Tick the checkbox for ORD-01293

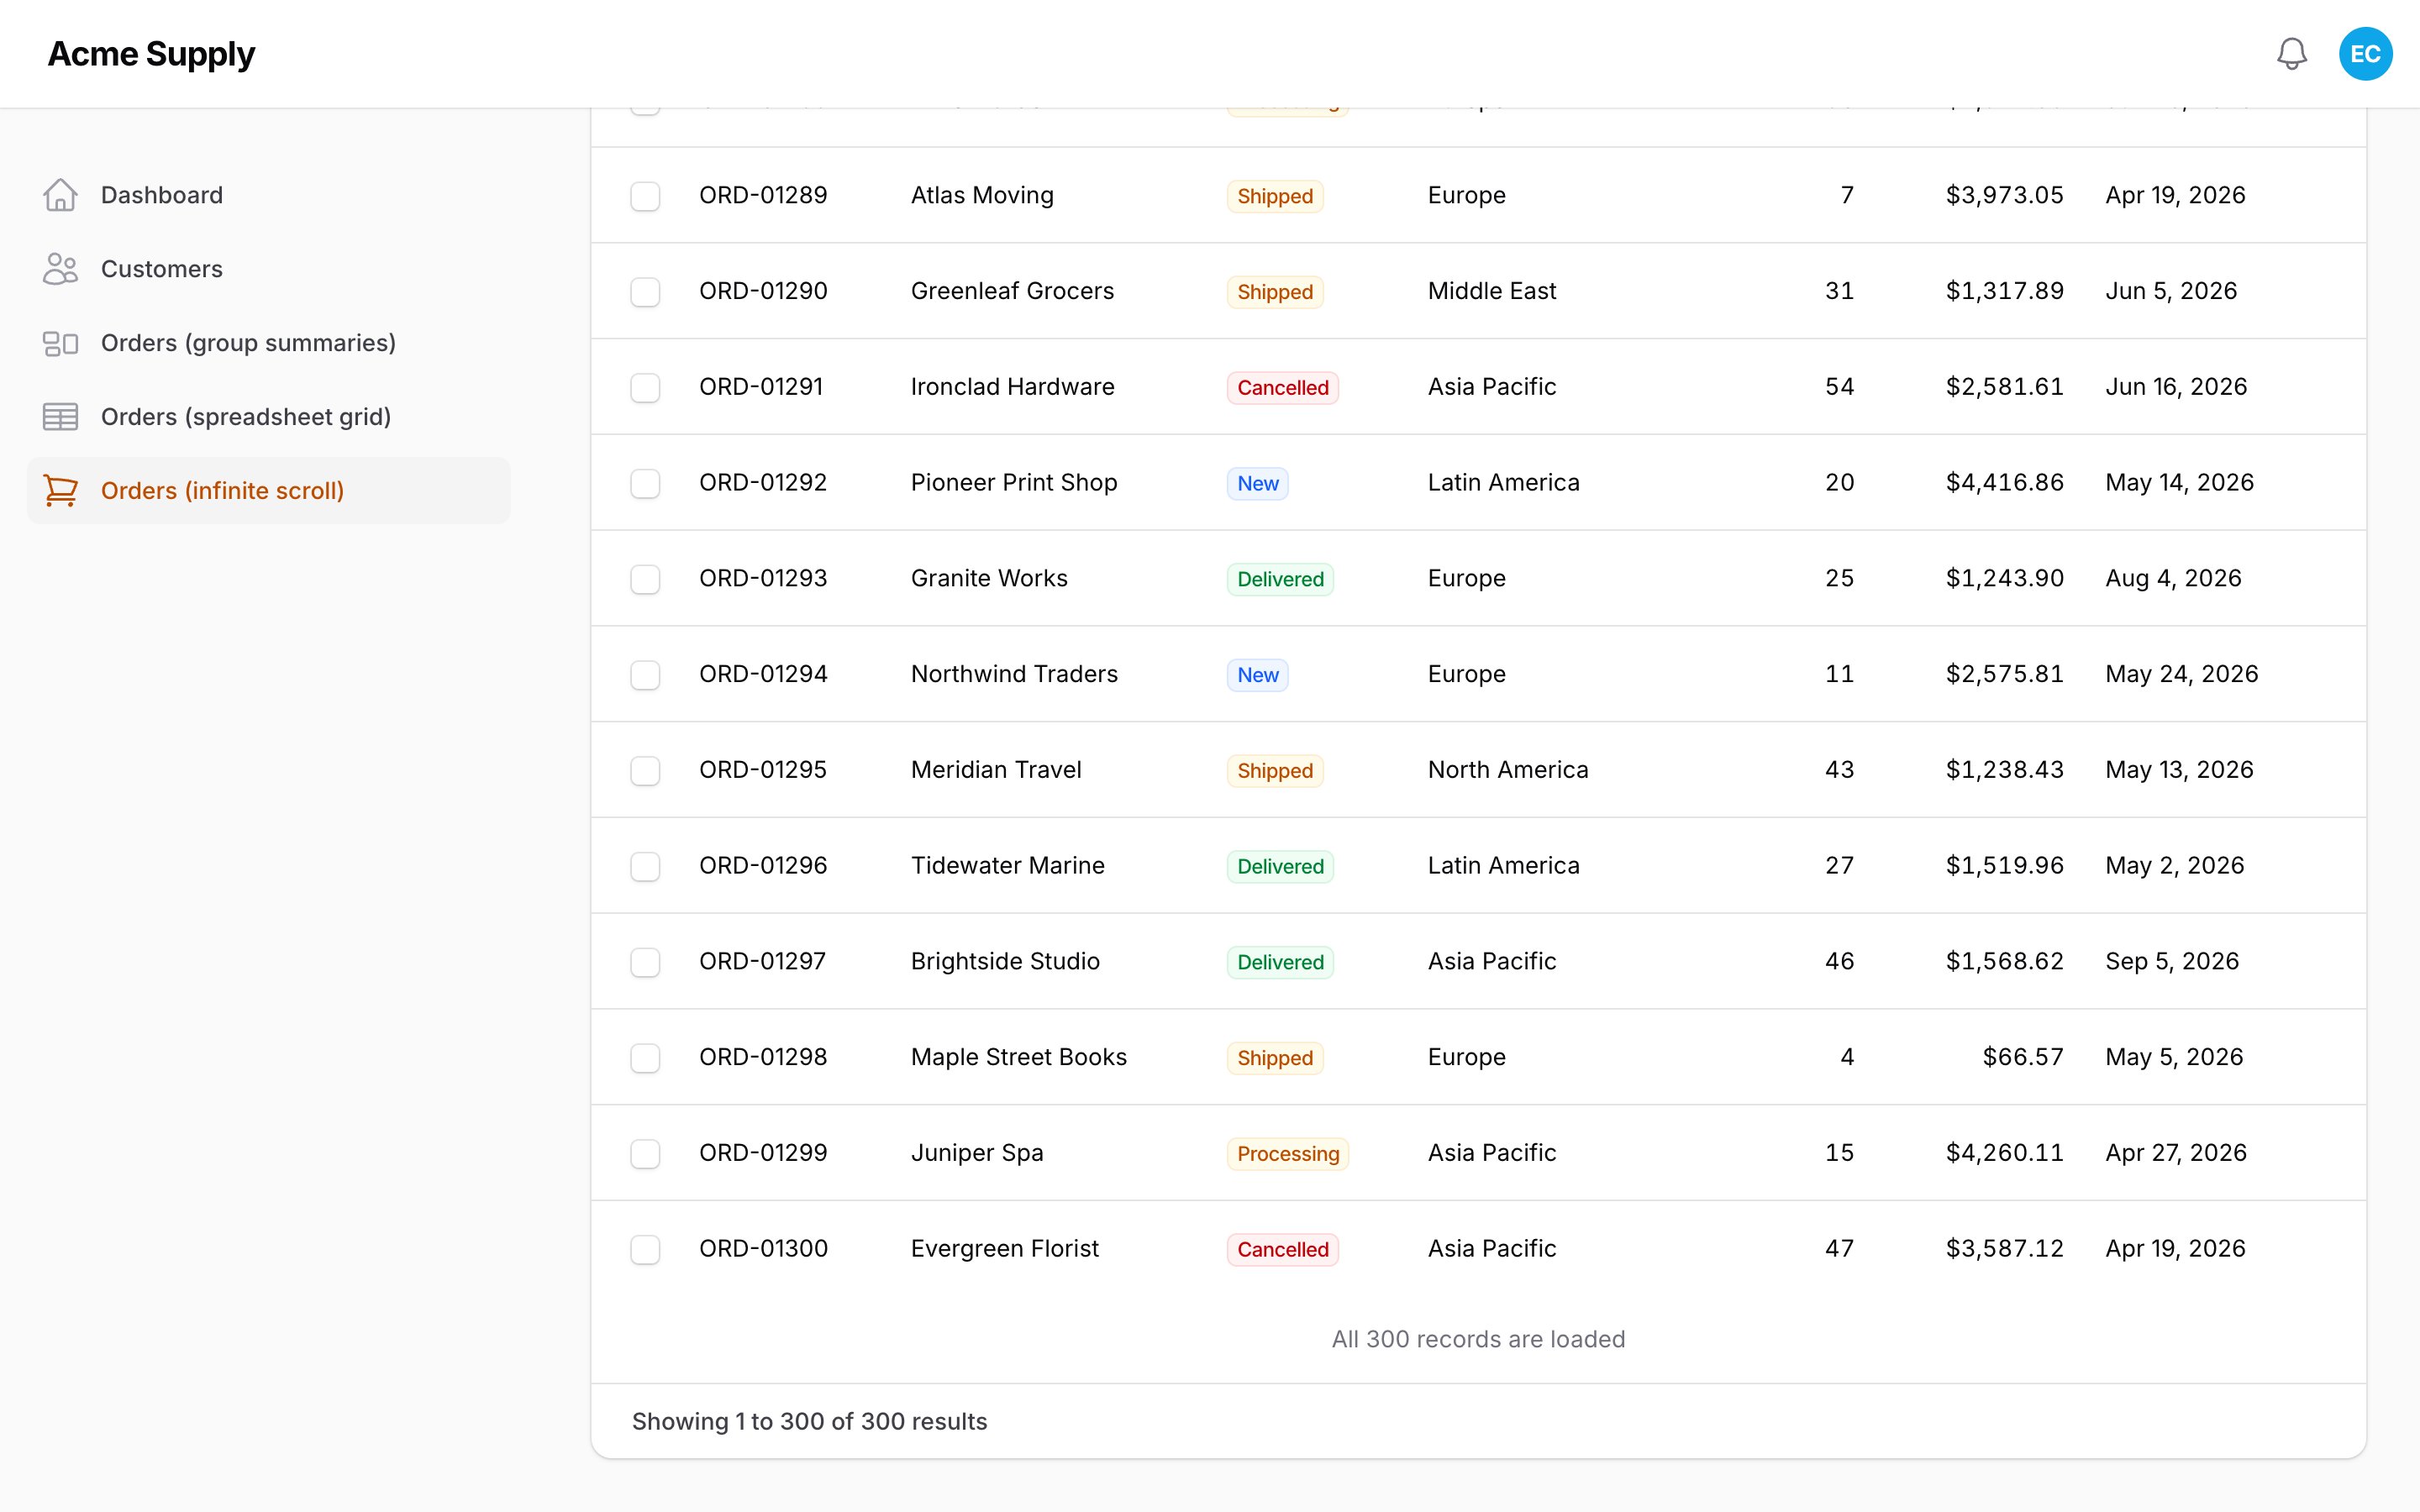point(645,579)
